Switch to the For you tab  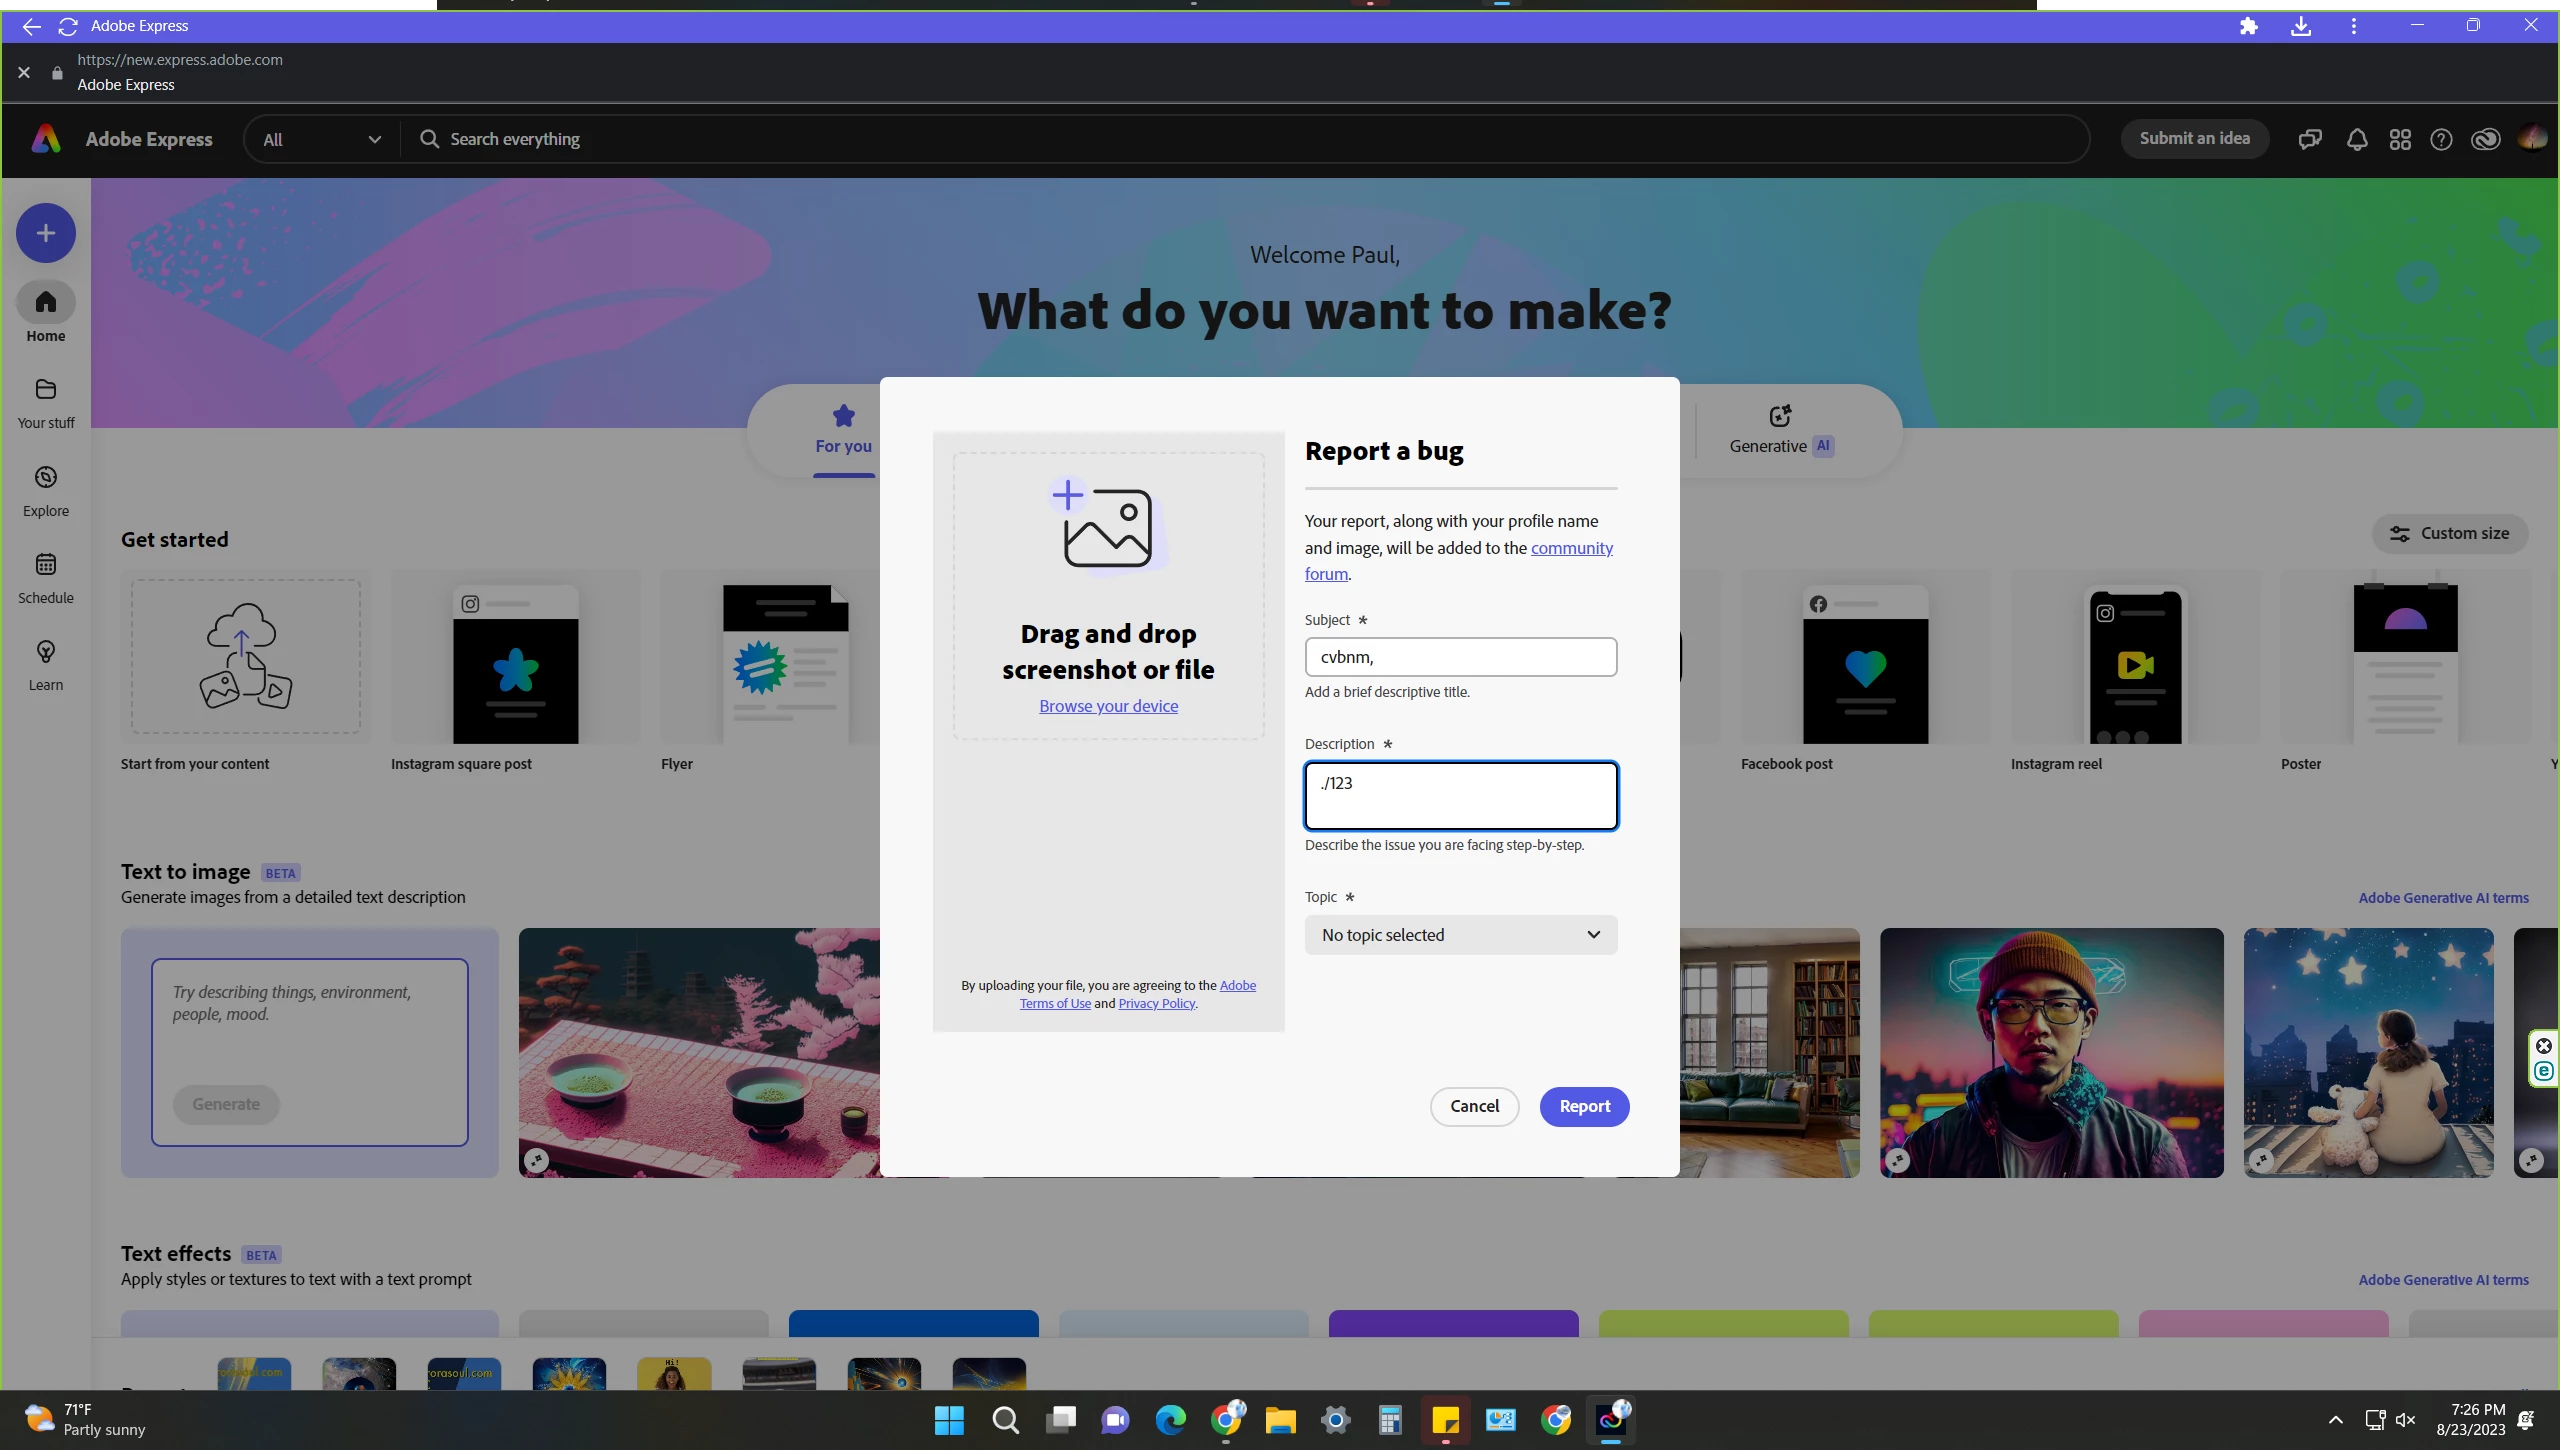coord(843,430)
